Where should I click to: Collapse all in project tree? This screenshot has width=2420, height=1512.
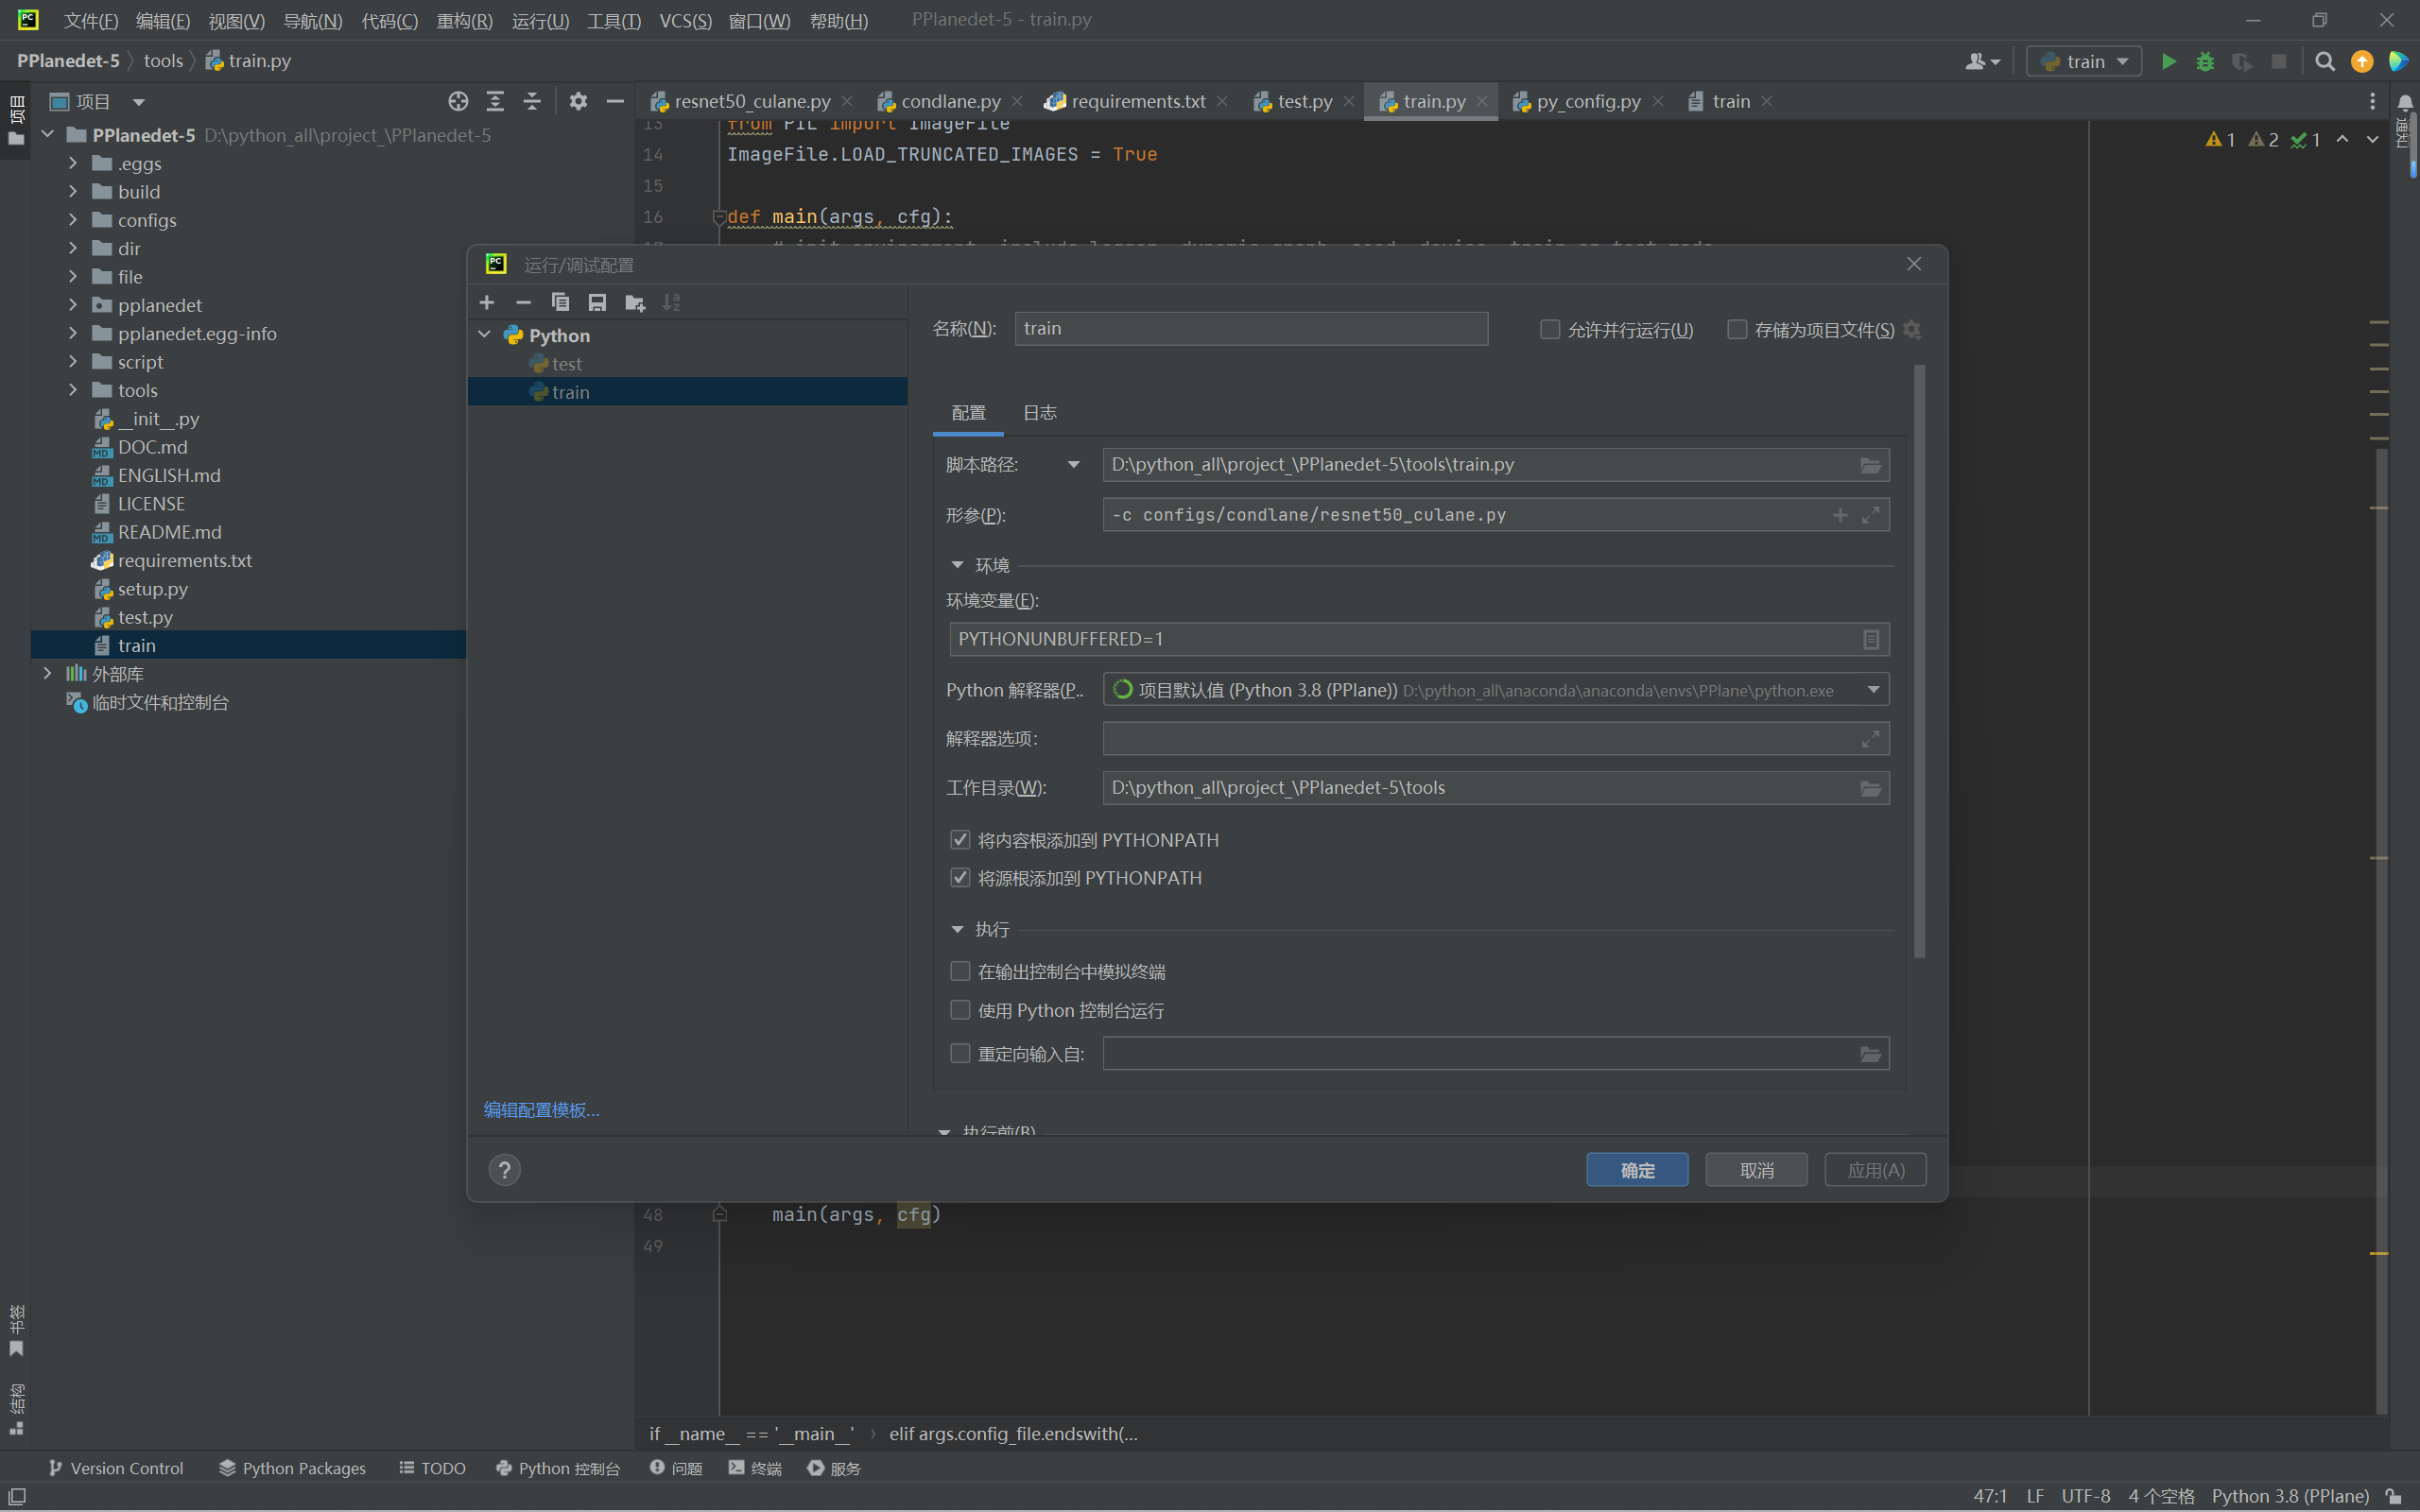pos(532,101)
